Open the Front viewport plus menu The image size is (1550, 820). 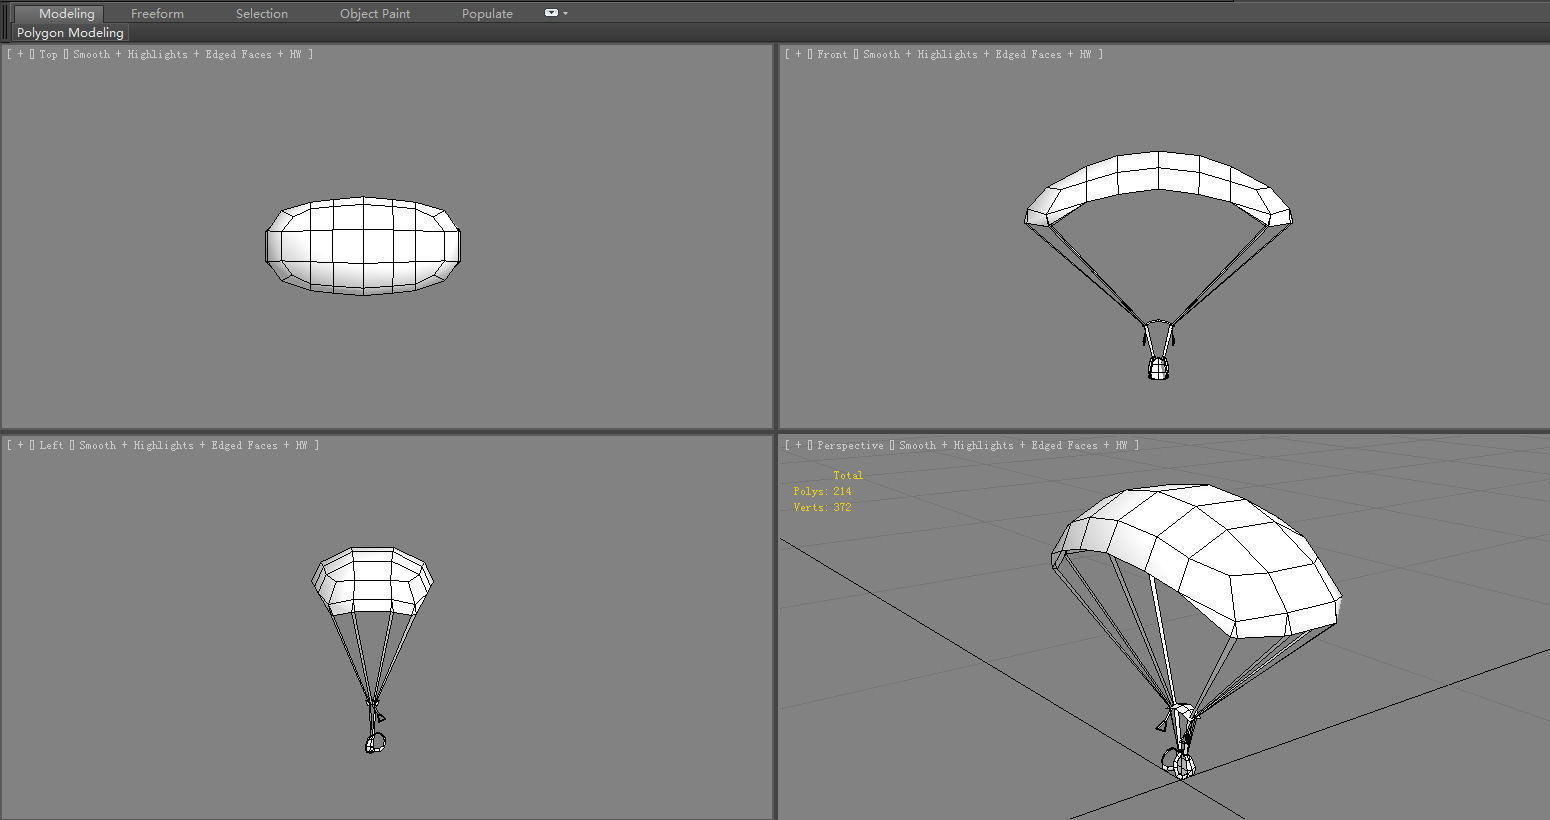point(798,54)
